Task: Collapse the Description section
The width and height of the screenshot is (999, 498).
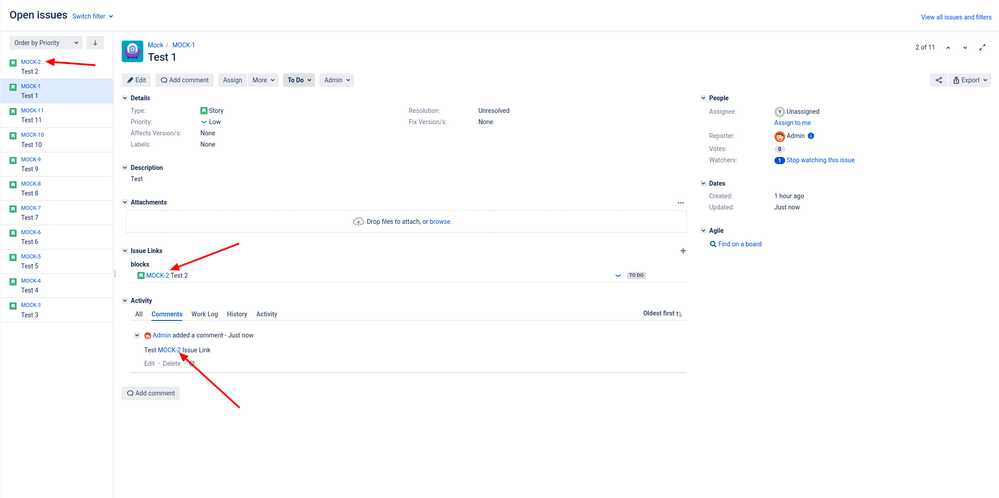Action: pyautogui.click(x=125, y=167)
